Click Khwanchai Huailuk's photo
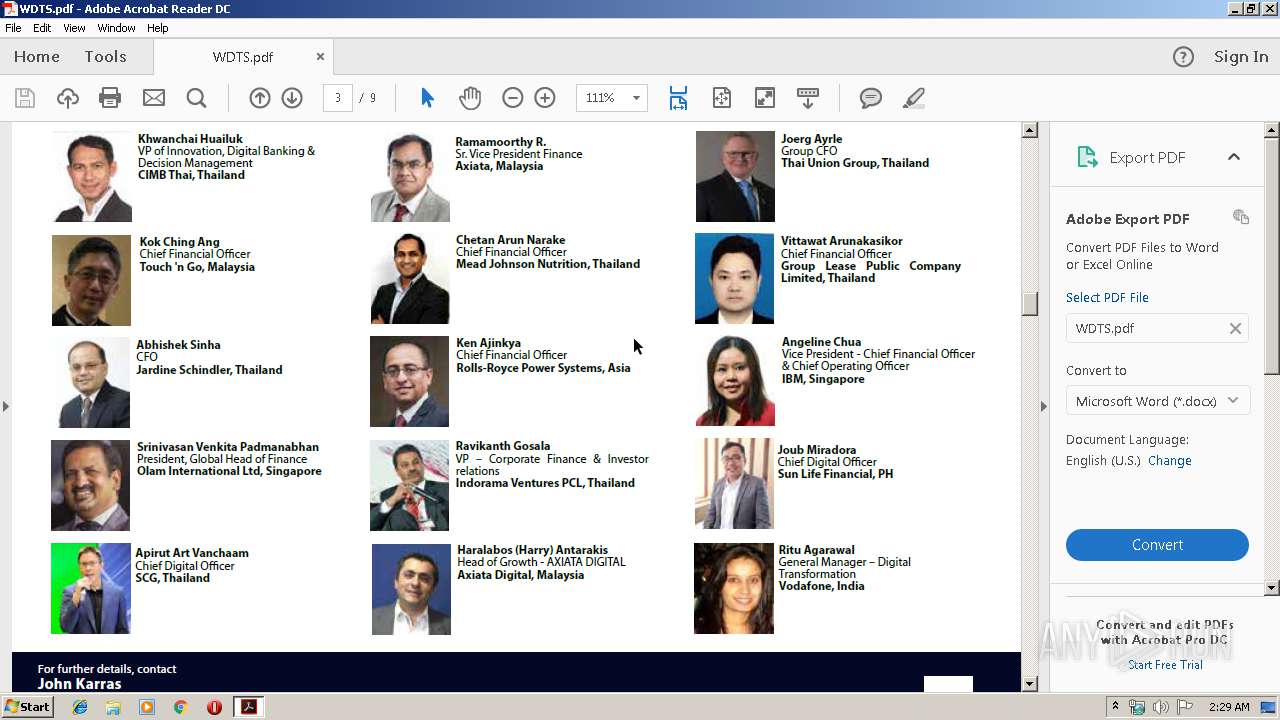Screen dimensions: 1280x720 pos(92,177)
